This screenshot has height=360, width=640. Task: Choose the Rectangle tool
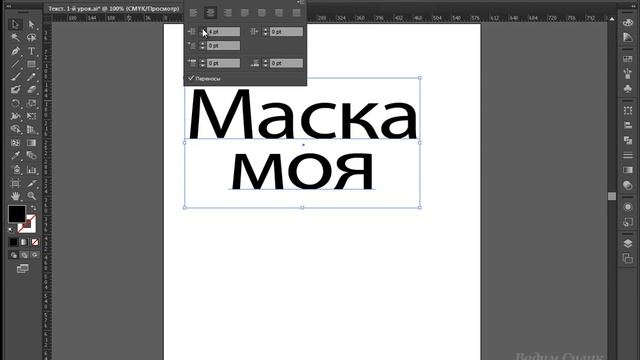[x=31, y=64]
